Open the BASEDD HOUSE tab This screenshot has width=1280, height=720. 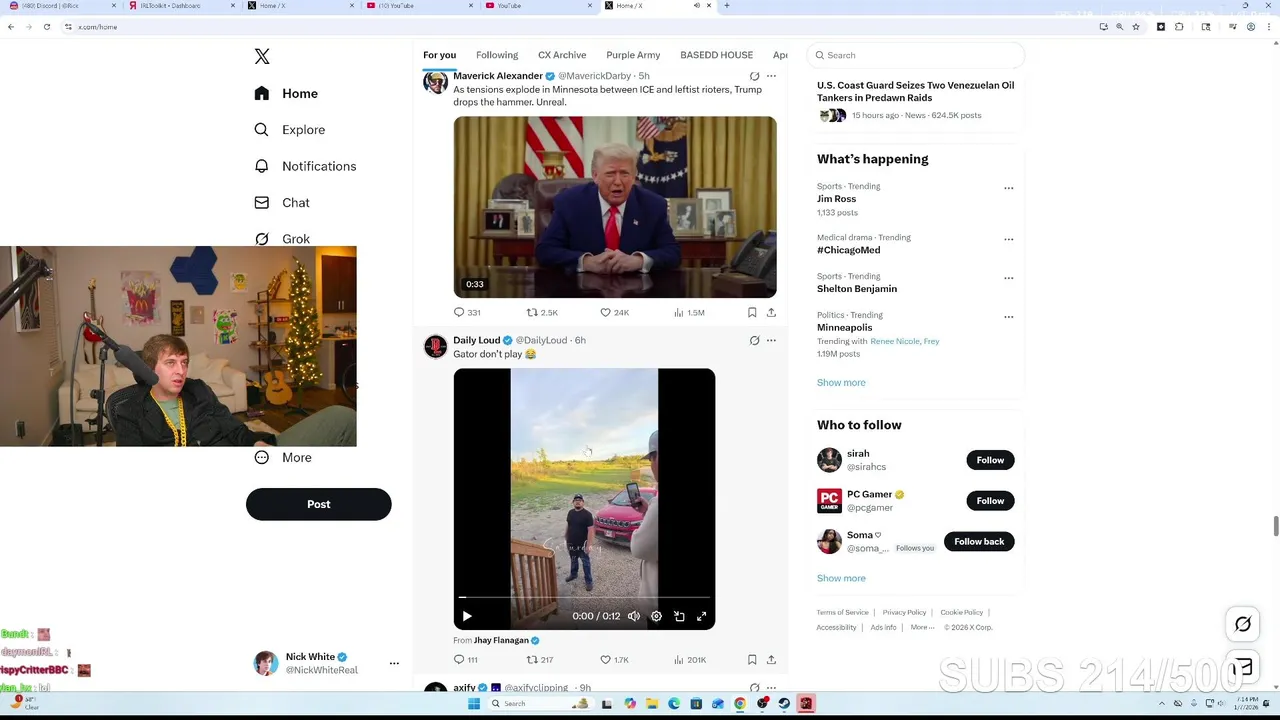tap(716, 55)
